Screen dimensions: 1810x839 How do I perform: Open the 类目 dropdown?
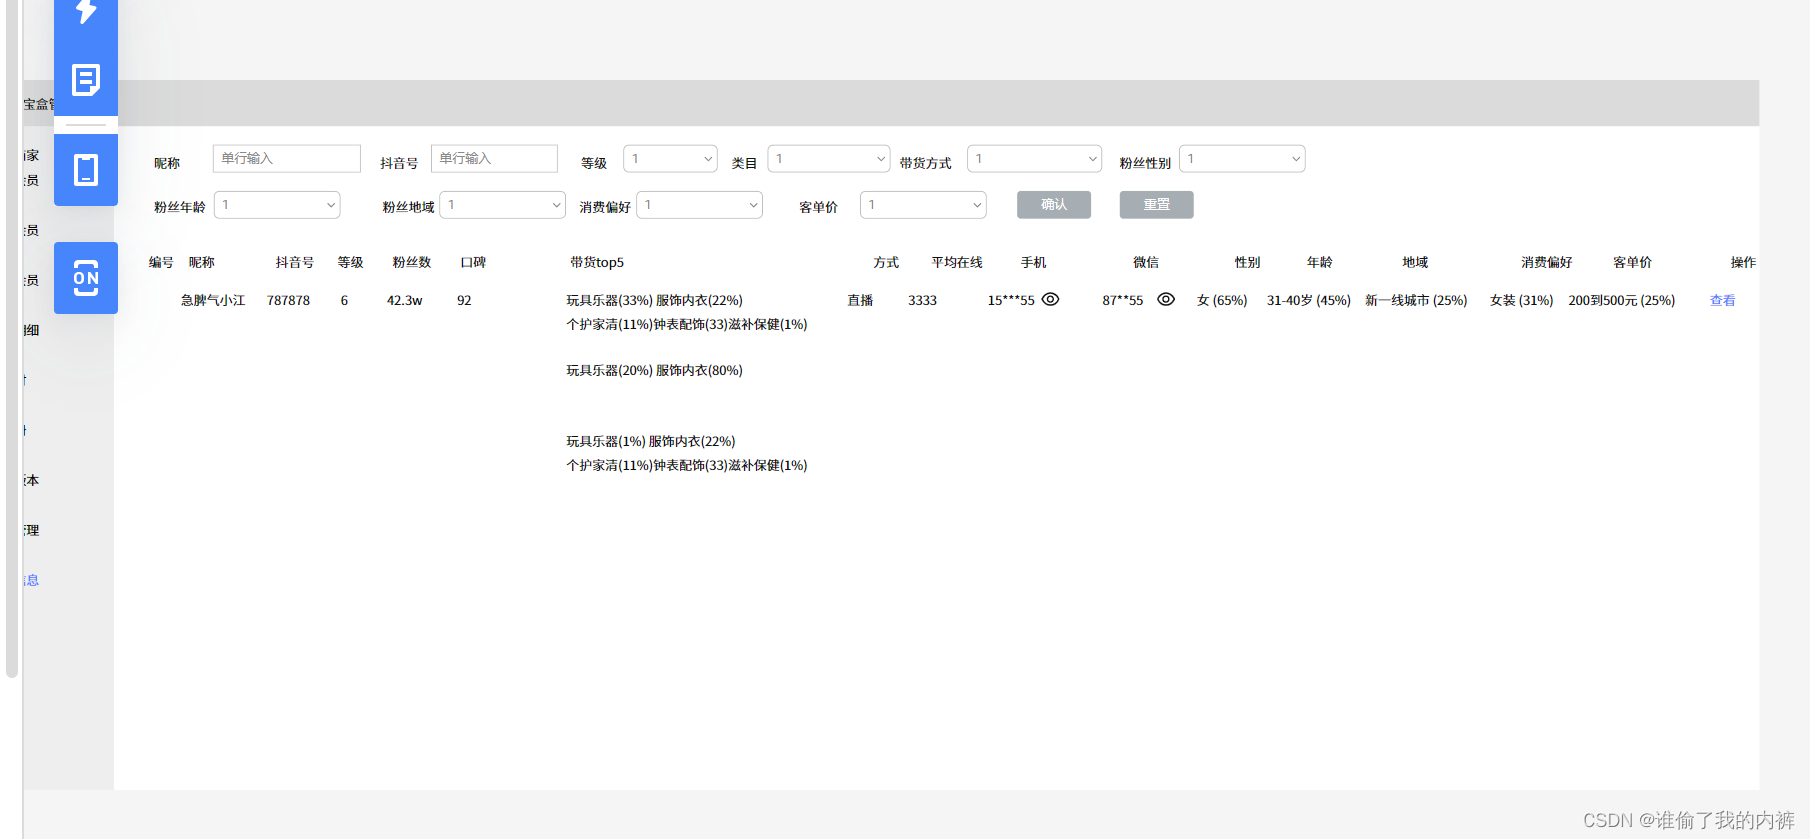click(x=829, y=159)
